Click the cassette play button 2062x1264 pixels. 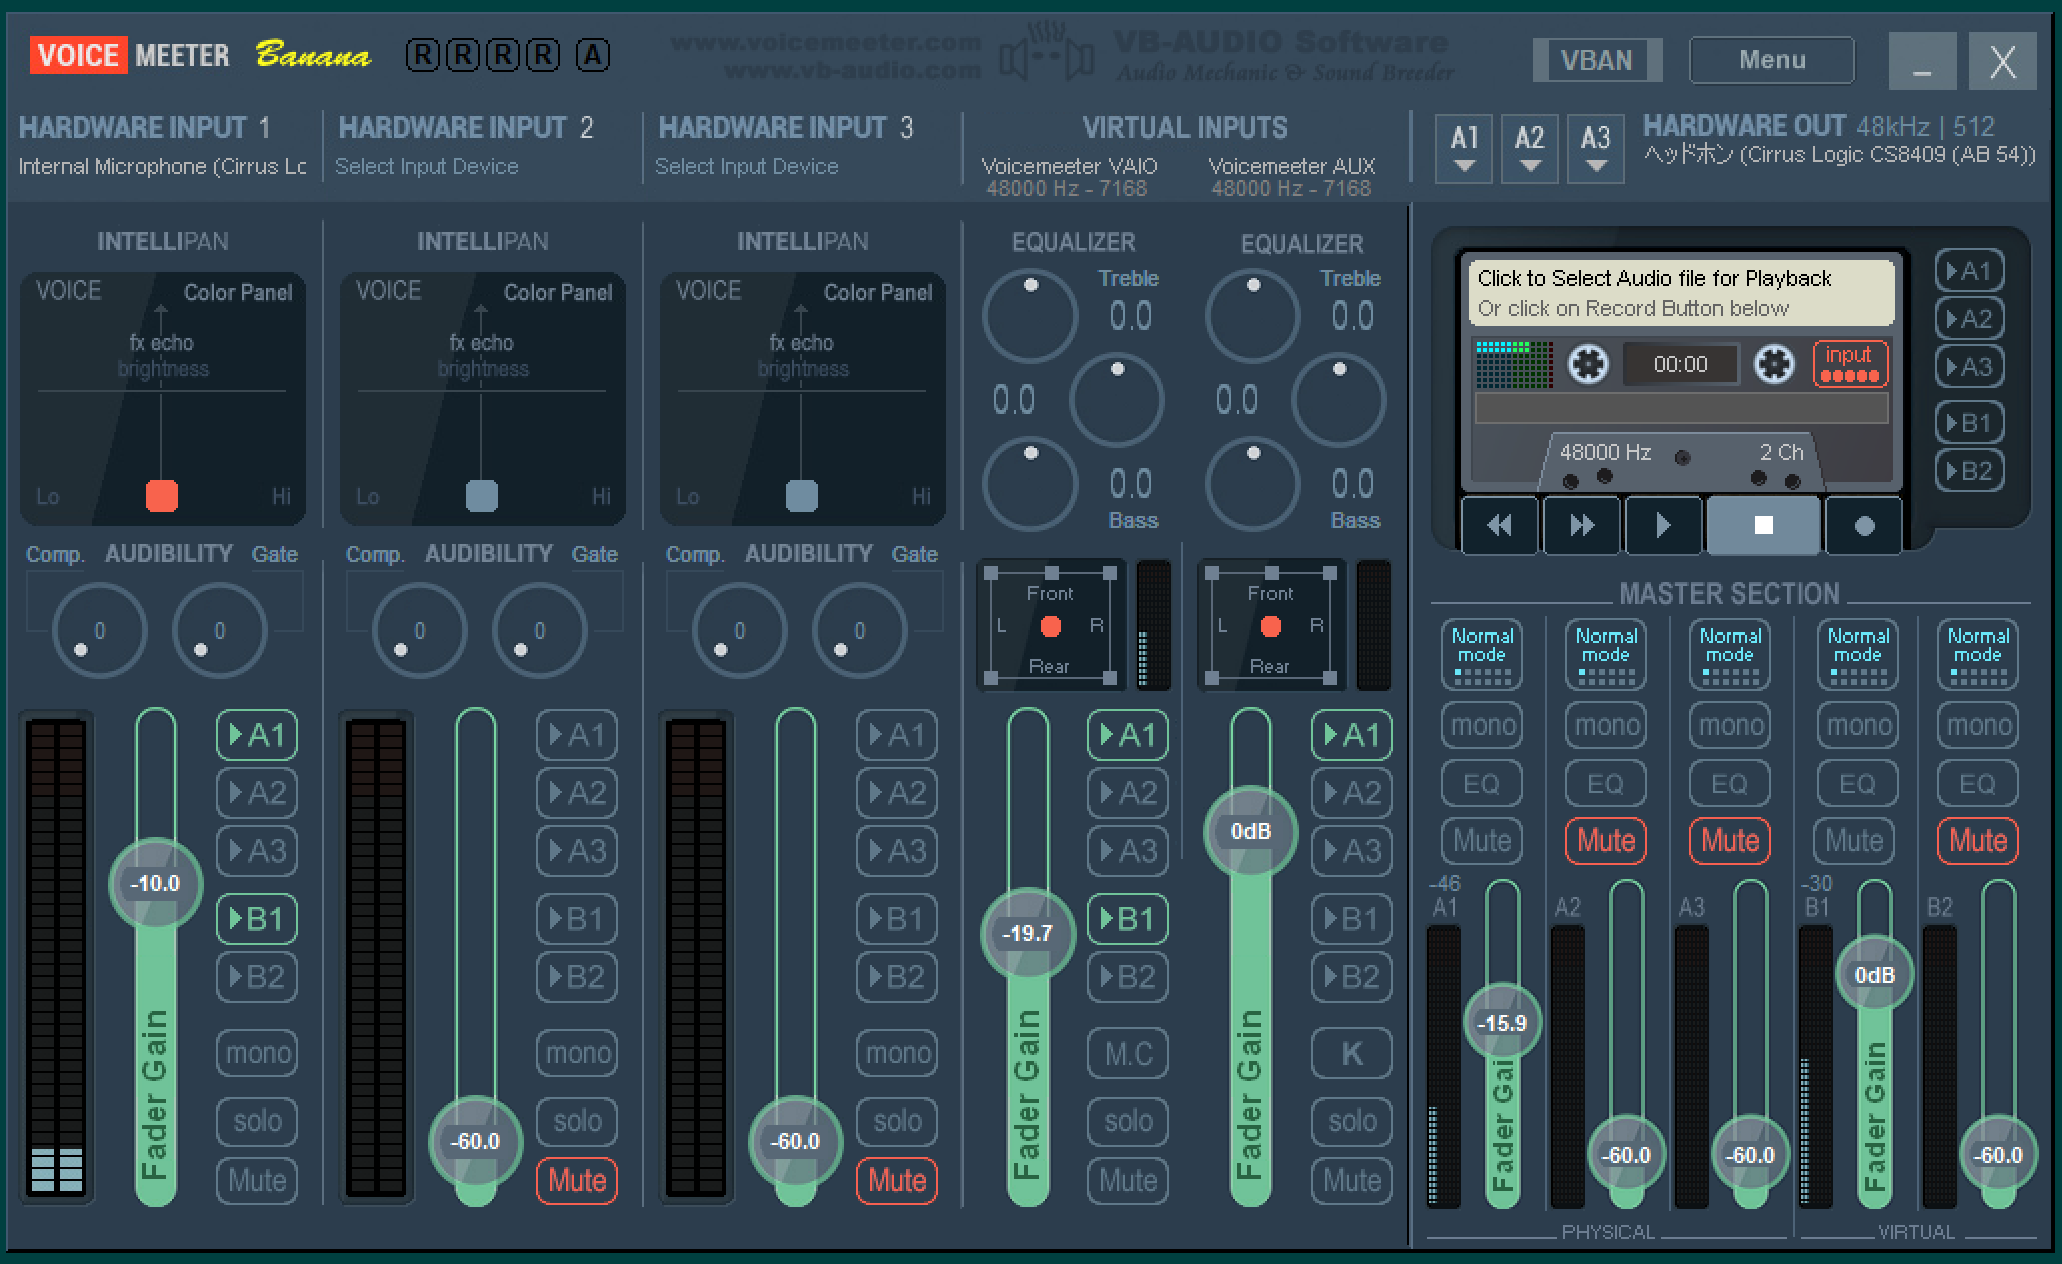[x=1662, y=525]
